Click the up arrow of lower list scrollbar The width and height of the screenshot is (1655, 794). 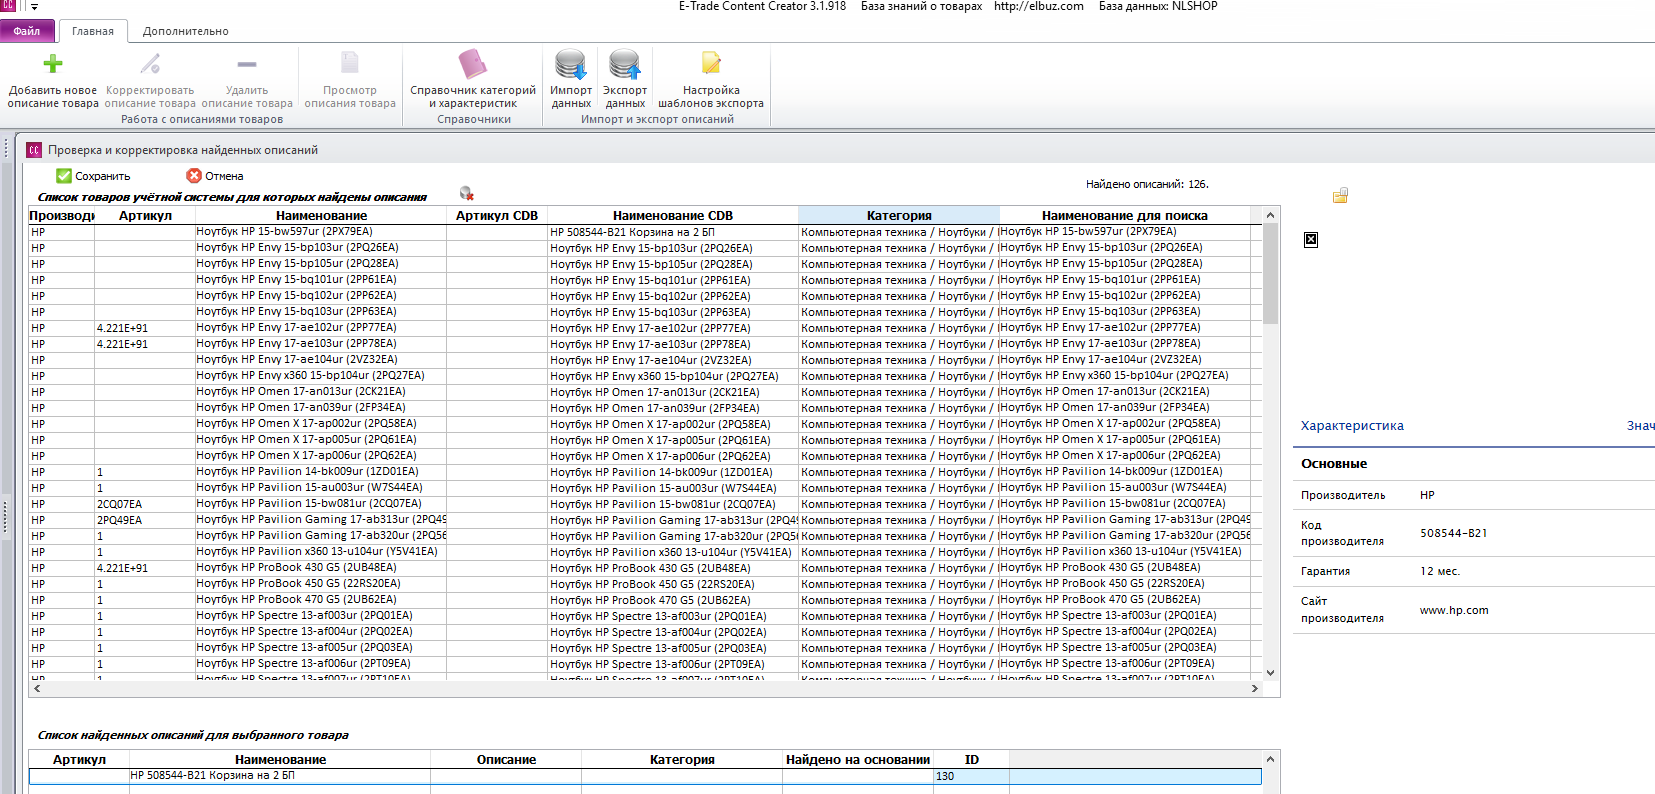coord(1270,759)
